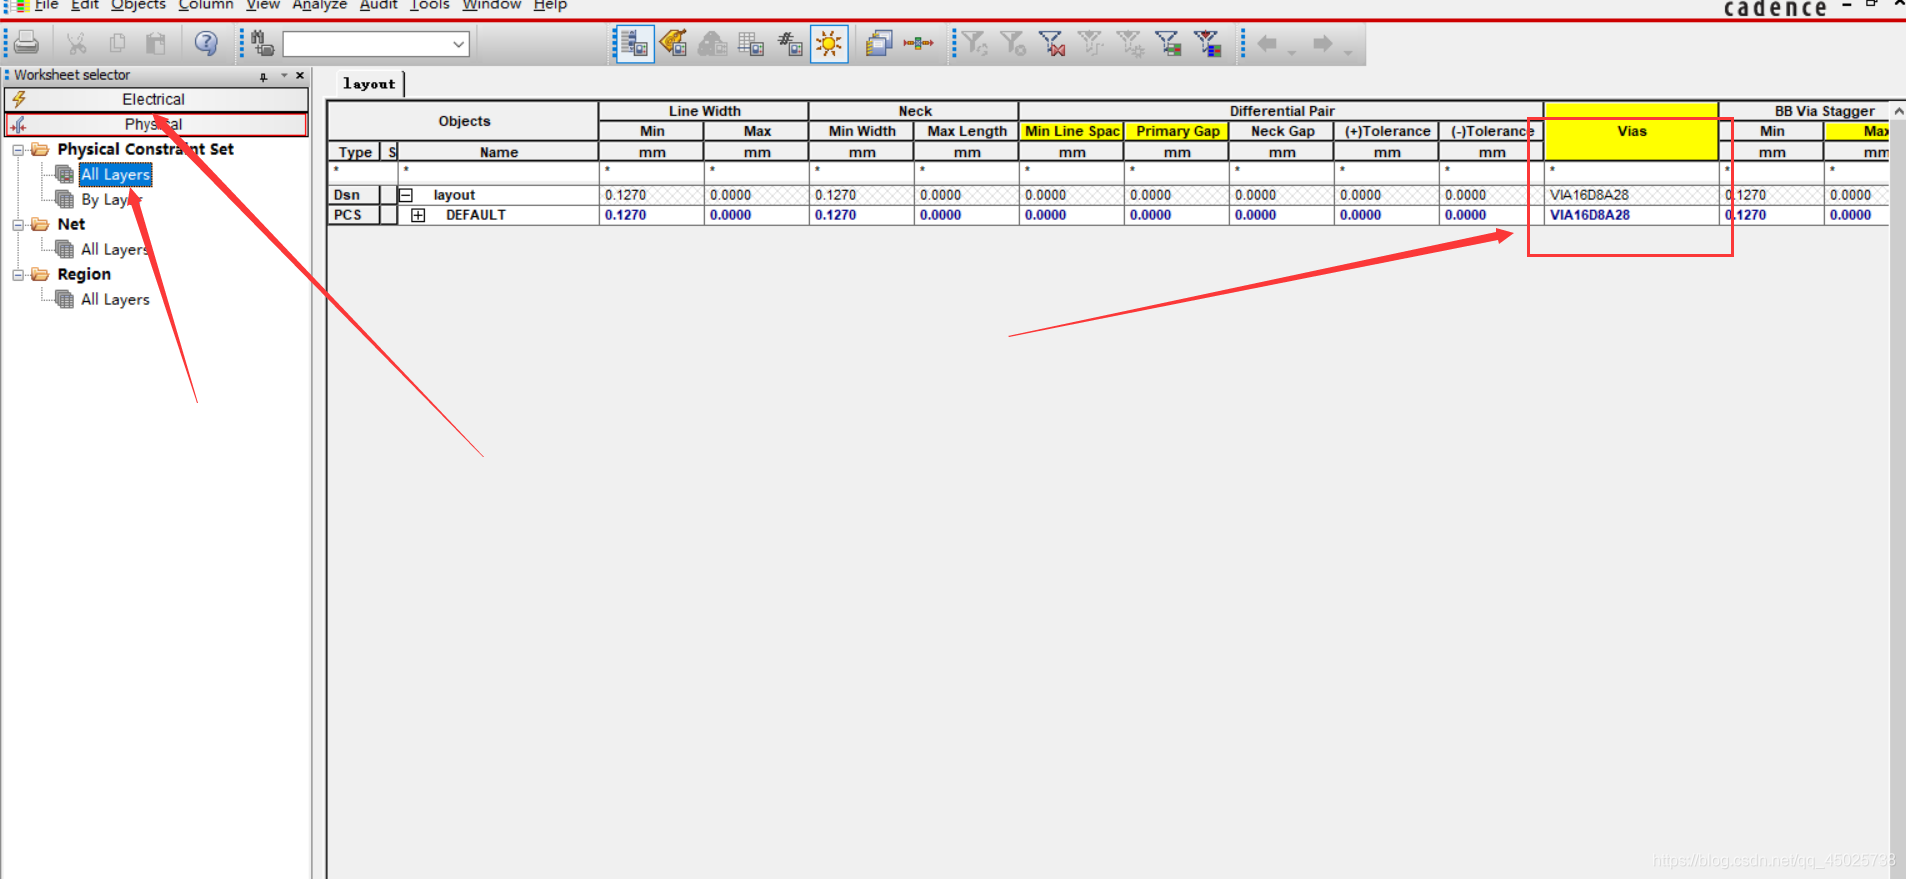Click the greyed cloud-shaped toolbar icon

712,43
